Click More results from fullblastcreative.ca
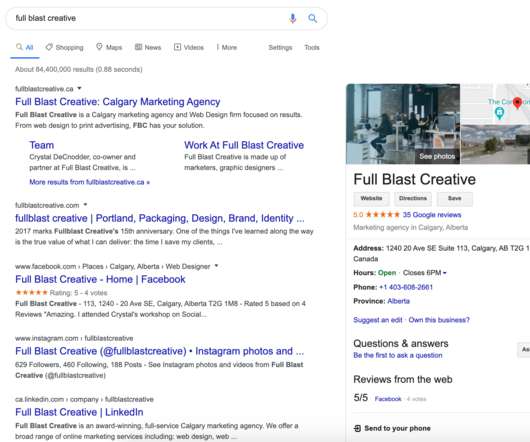 click(x=89, y=182)
